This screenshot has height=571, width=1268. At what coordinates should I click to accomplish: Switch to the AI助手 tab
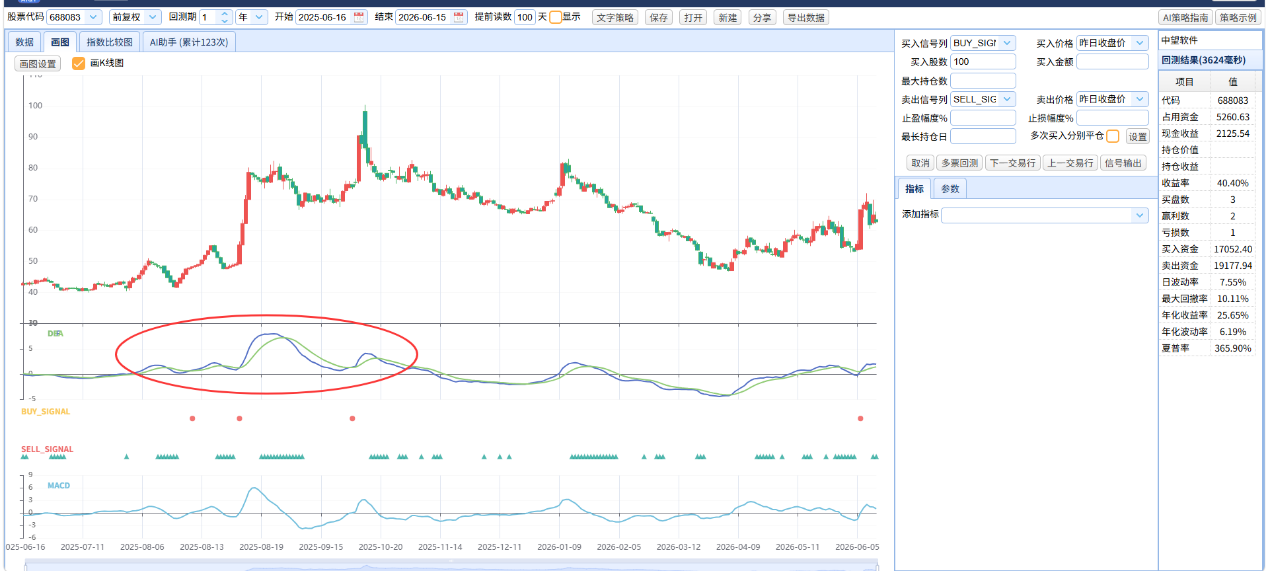click(189, 42)
